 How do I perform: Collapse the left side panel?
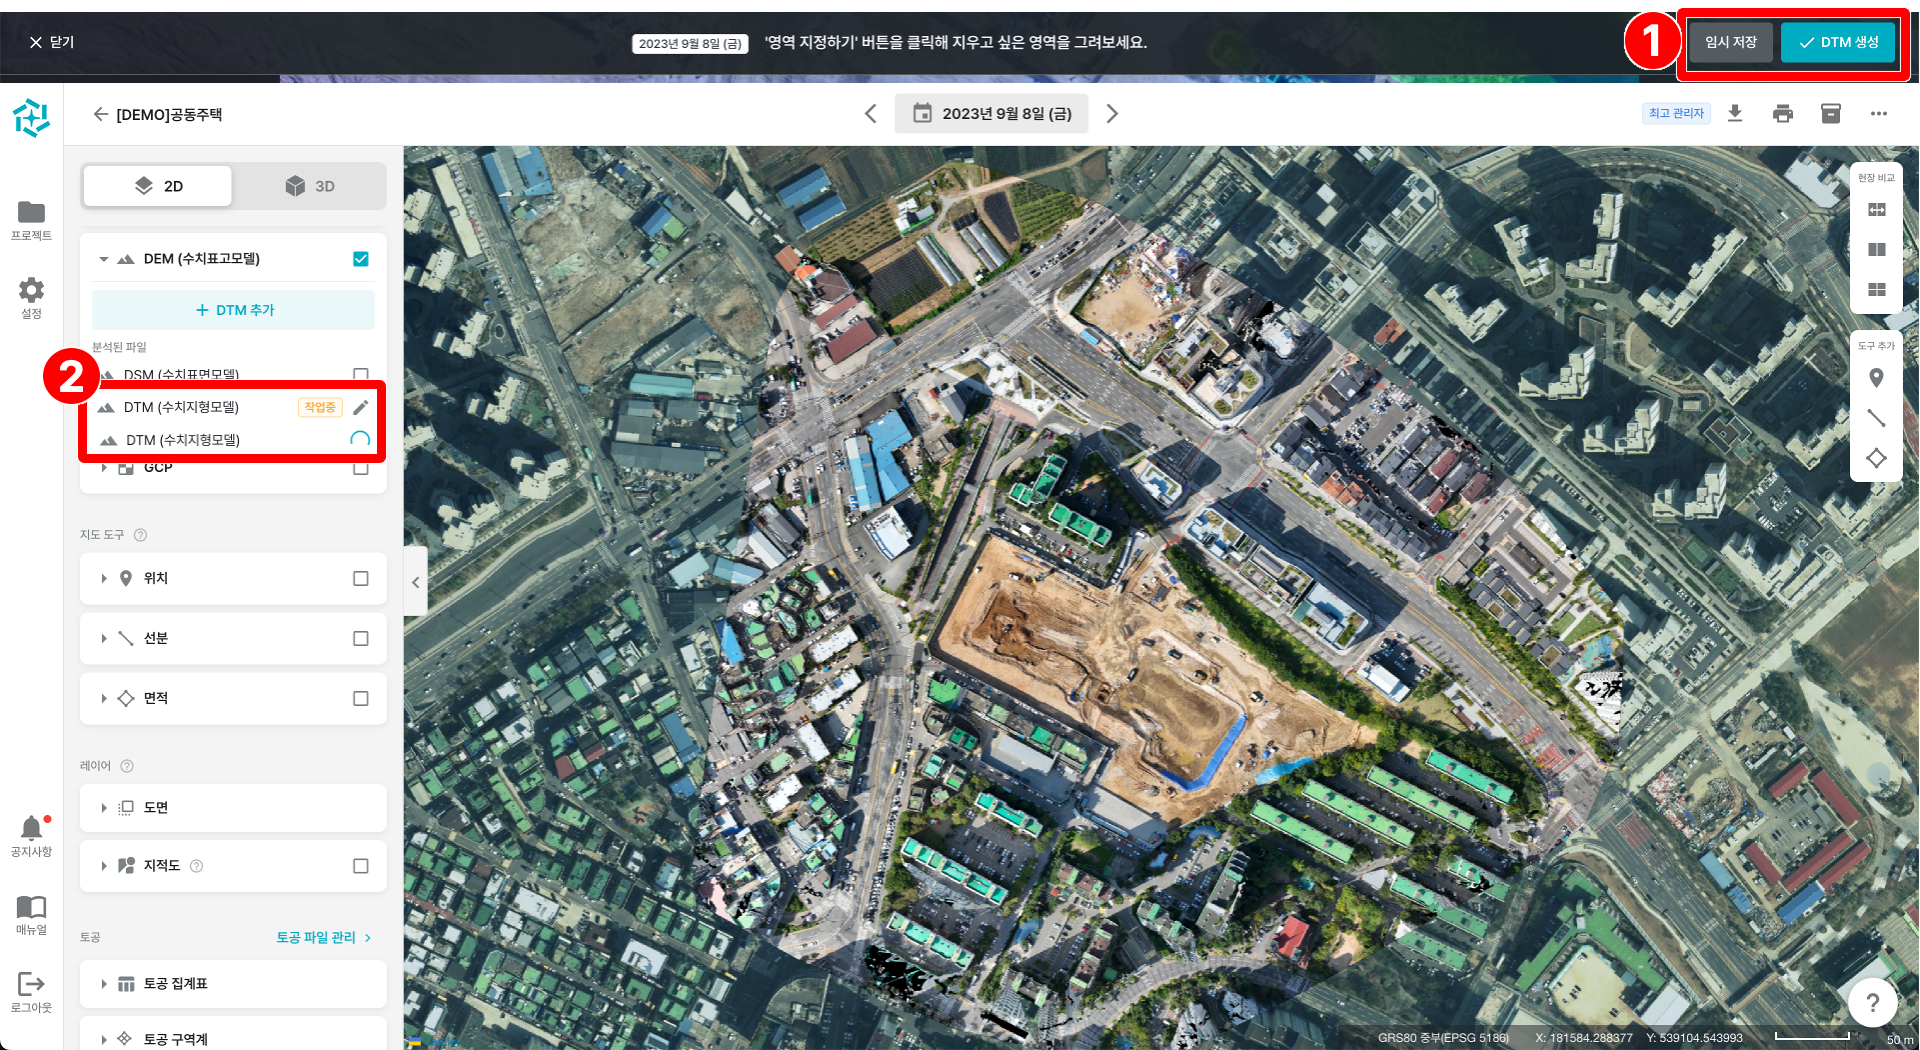(x=416, y=582)
